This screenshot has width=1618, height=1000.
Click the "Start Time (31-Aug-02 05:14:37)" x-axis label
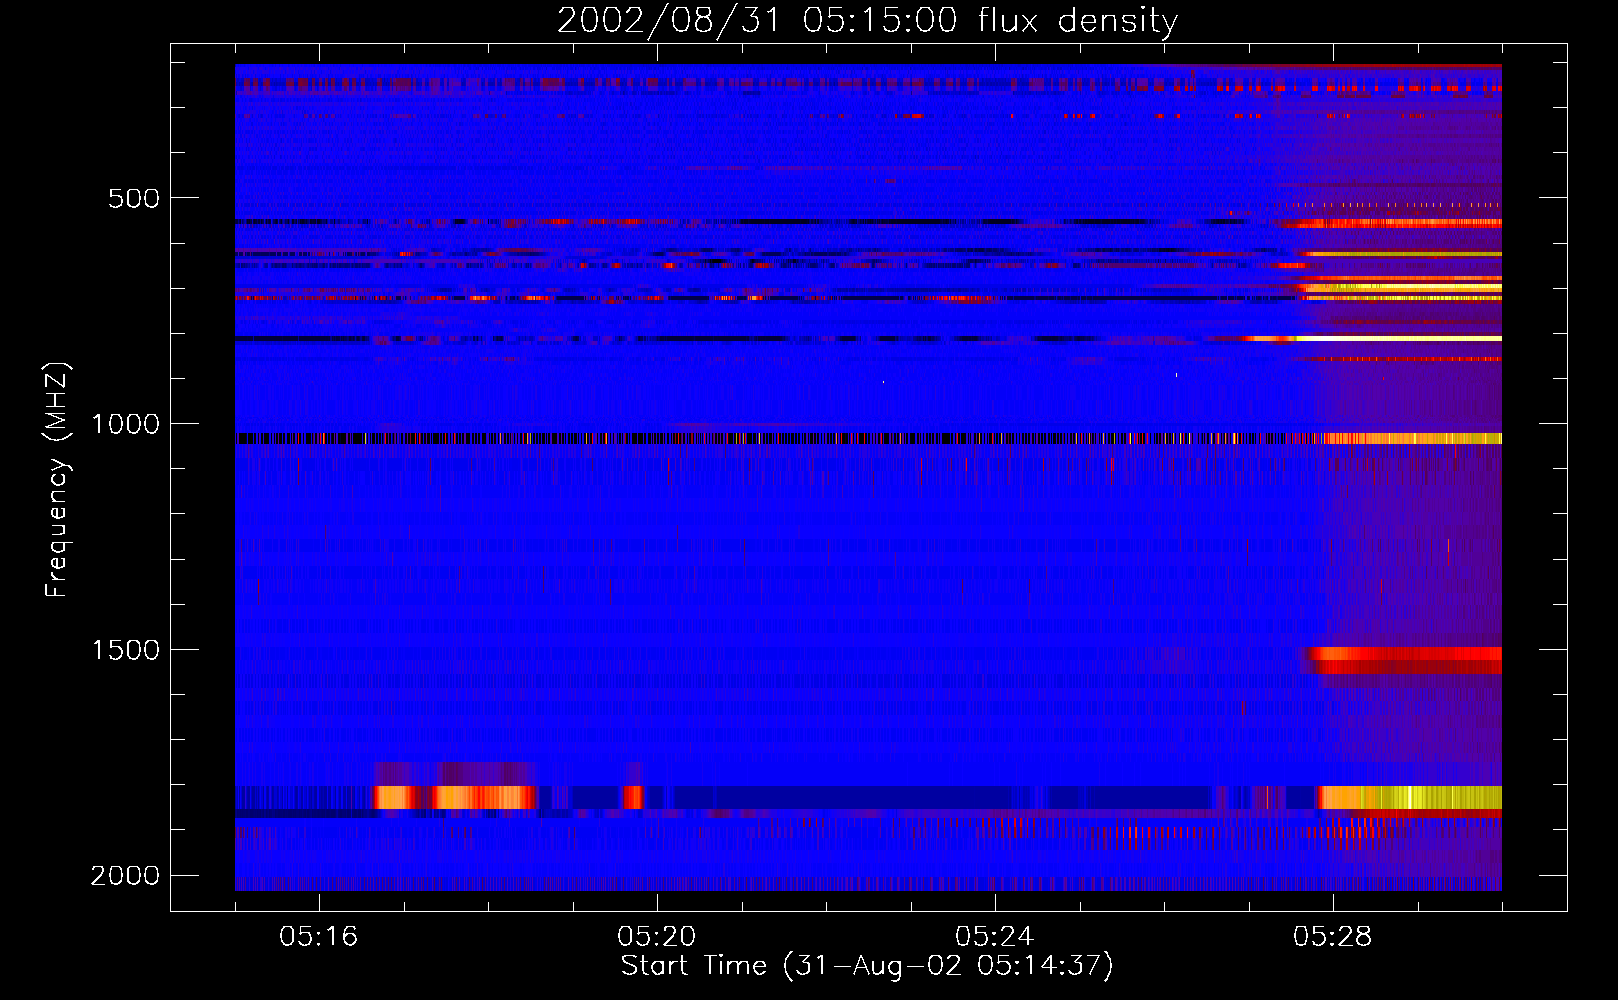point(867,966)
